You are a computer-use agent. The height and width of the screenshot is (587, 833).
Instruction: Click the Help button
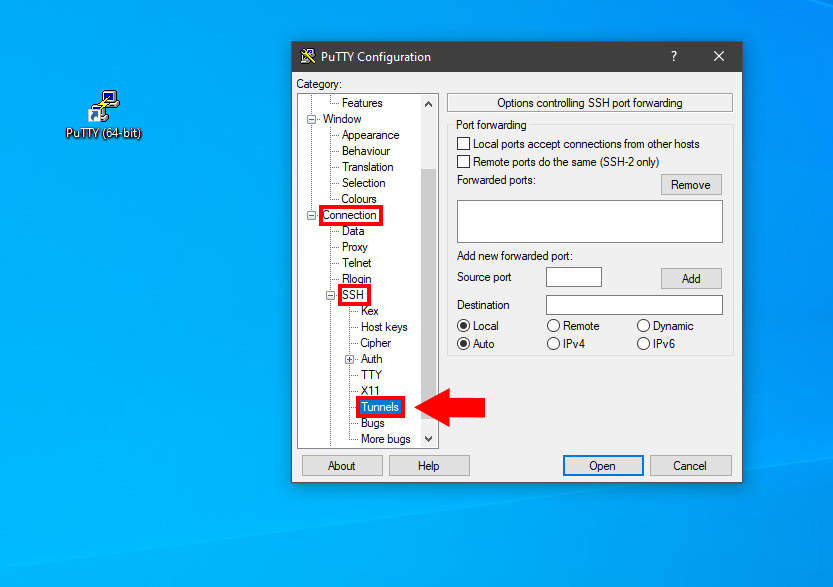point(429,466)
